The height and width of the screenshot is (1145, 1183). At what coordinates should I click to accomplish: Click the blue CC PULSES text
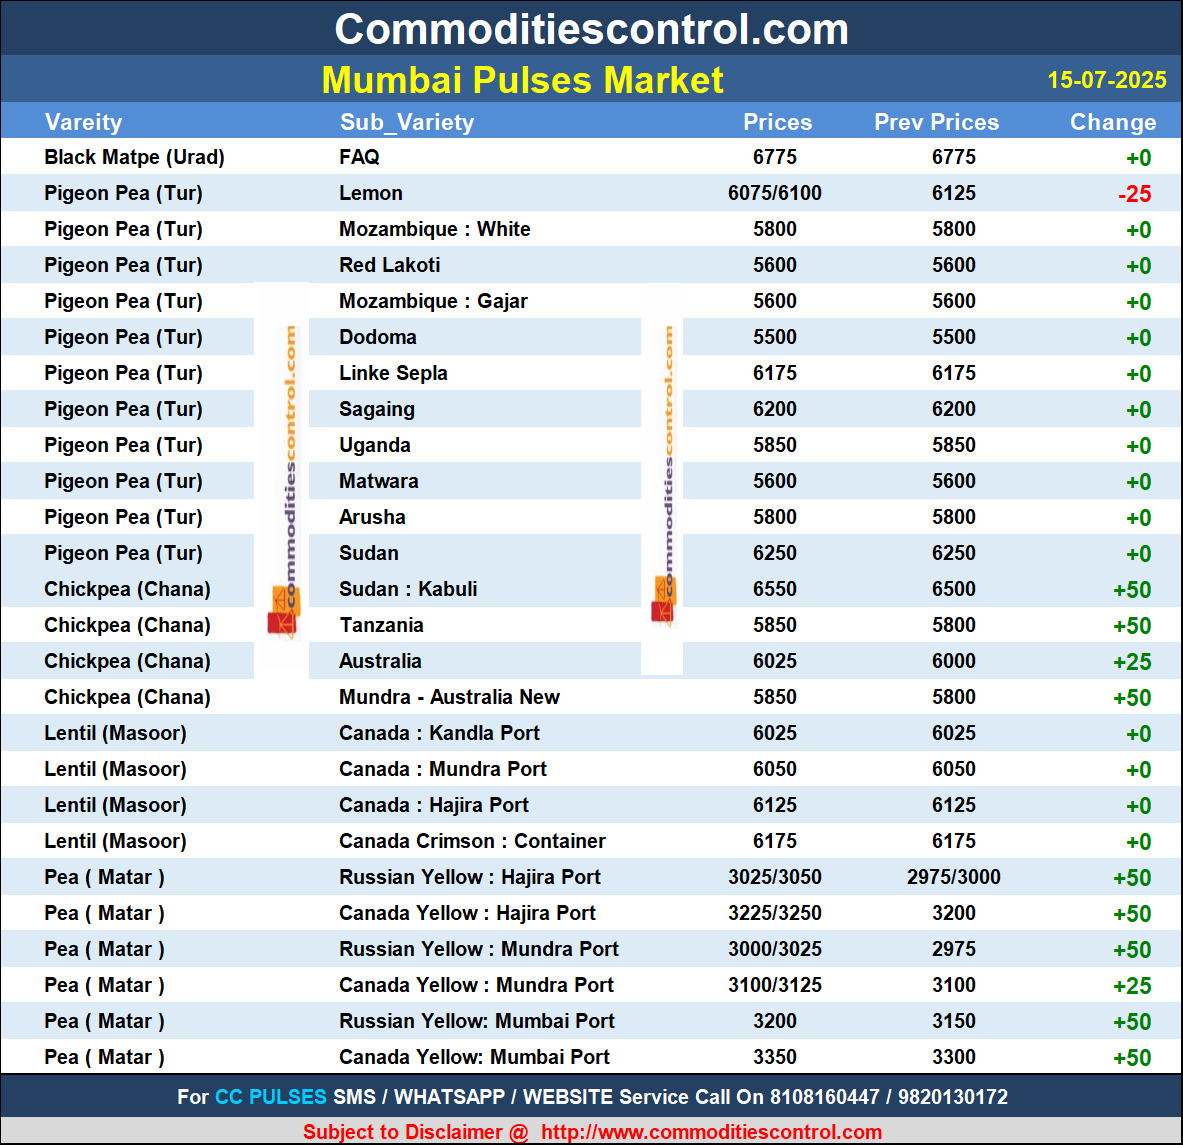tap(271, 1097)
